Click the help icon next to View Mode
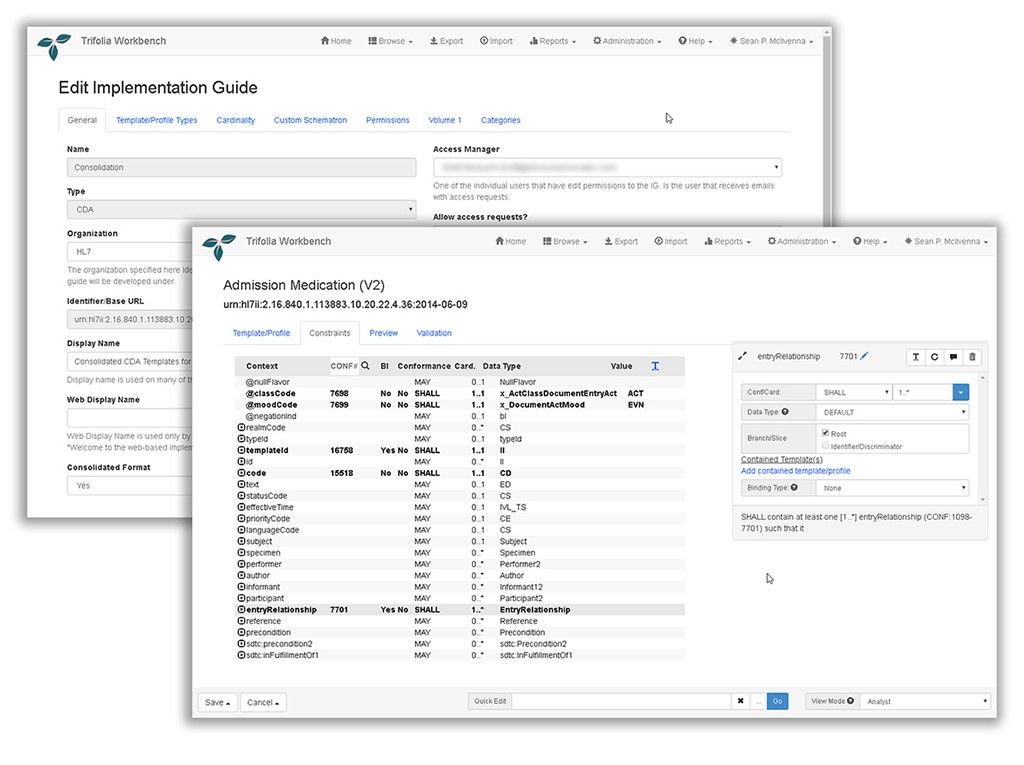 tap(850, 701)
